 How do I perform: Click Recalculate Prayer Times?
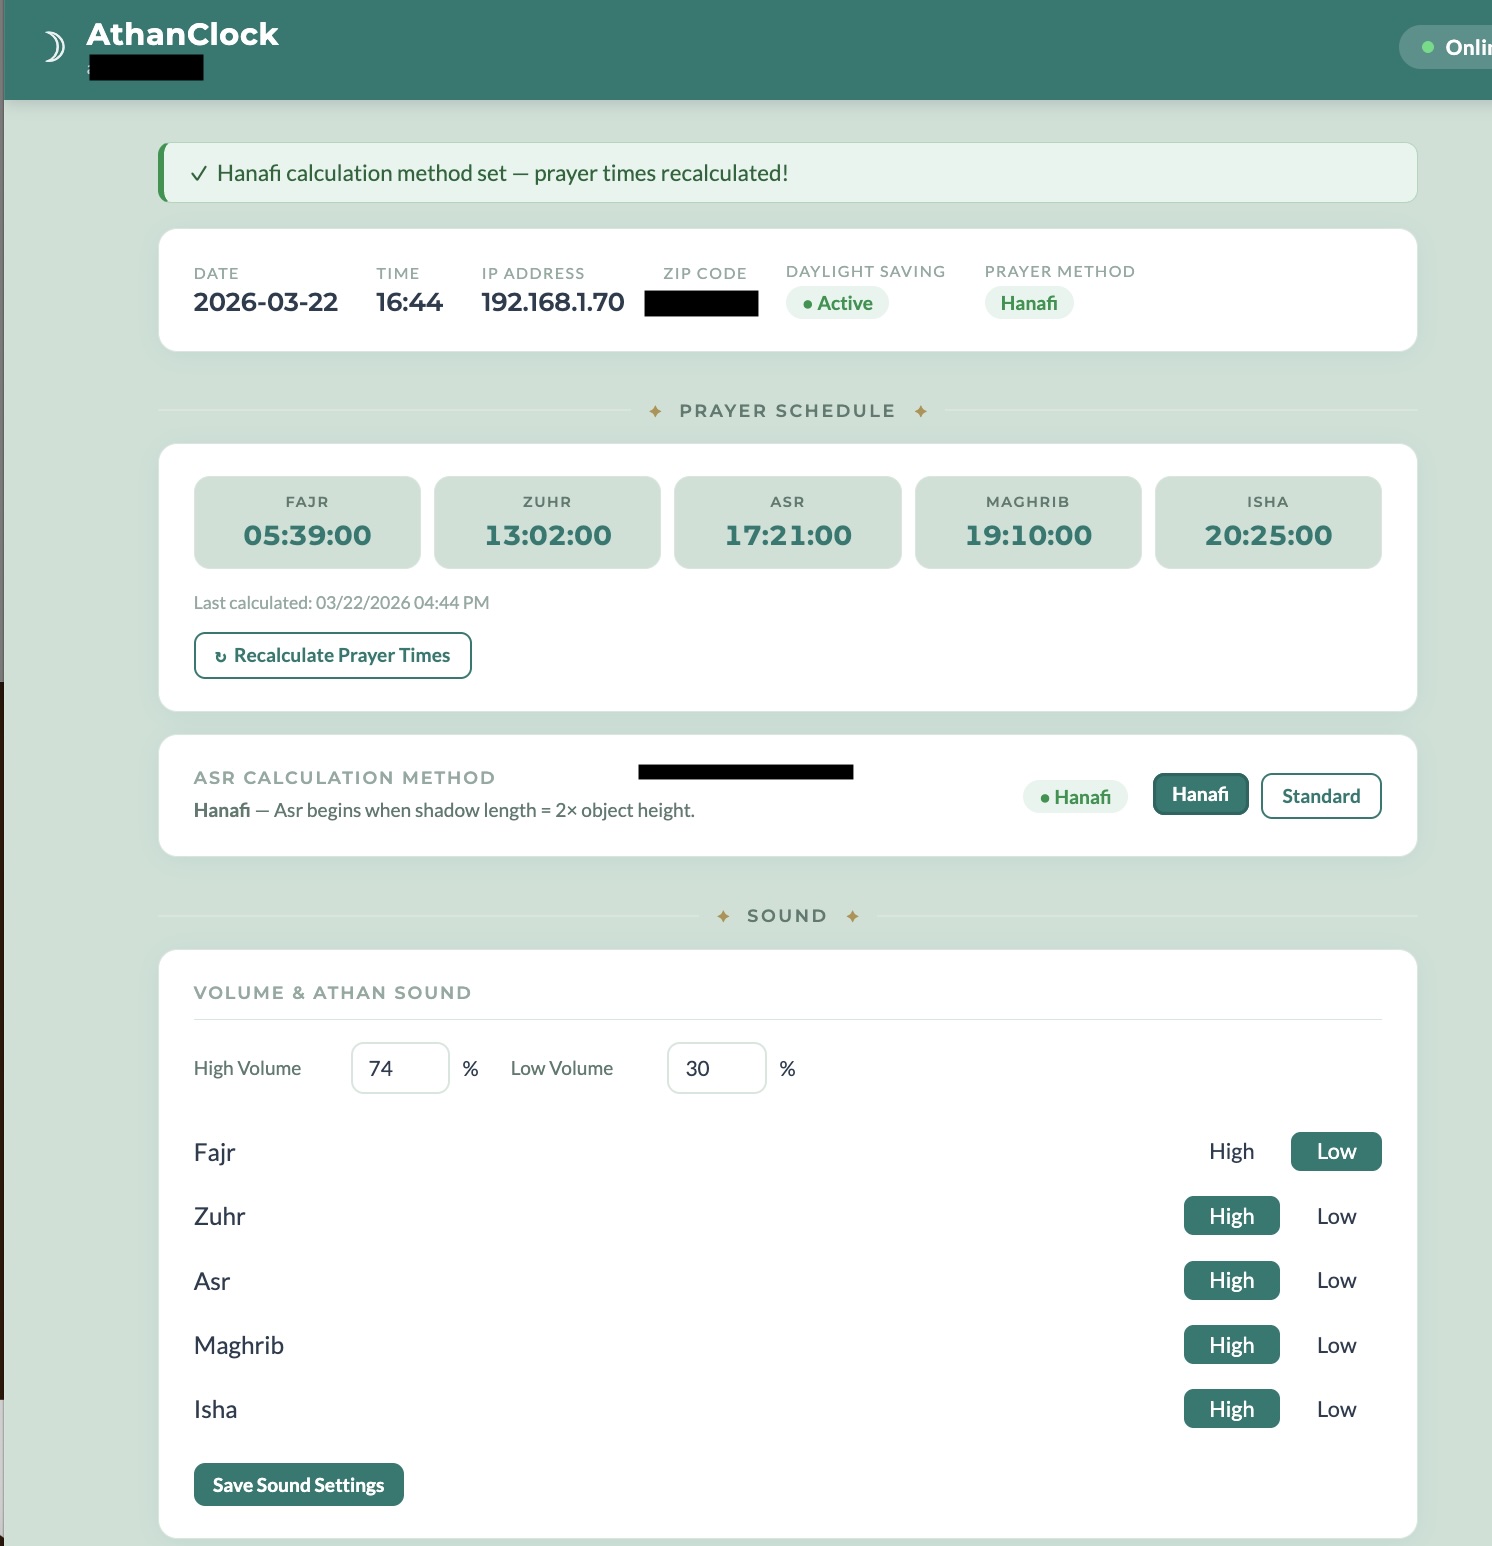click(x=332, y=655)
